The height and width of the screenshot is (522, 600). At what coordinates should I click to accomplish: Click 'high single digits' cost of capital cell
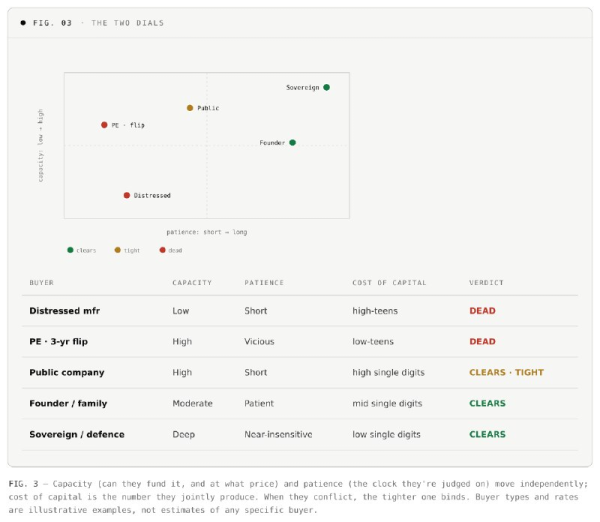click(388, 372)
